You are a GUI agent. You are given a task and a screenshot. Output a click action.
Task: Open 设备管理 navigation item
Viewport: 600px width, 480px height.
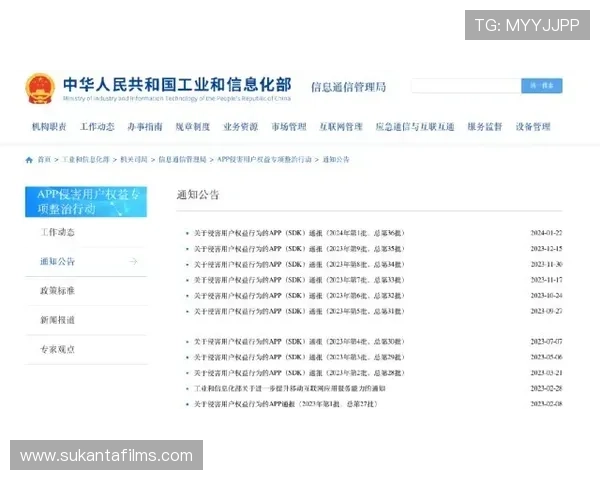pos(533,127)
